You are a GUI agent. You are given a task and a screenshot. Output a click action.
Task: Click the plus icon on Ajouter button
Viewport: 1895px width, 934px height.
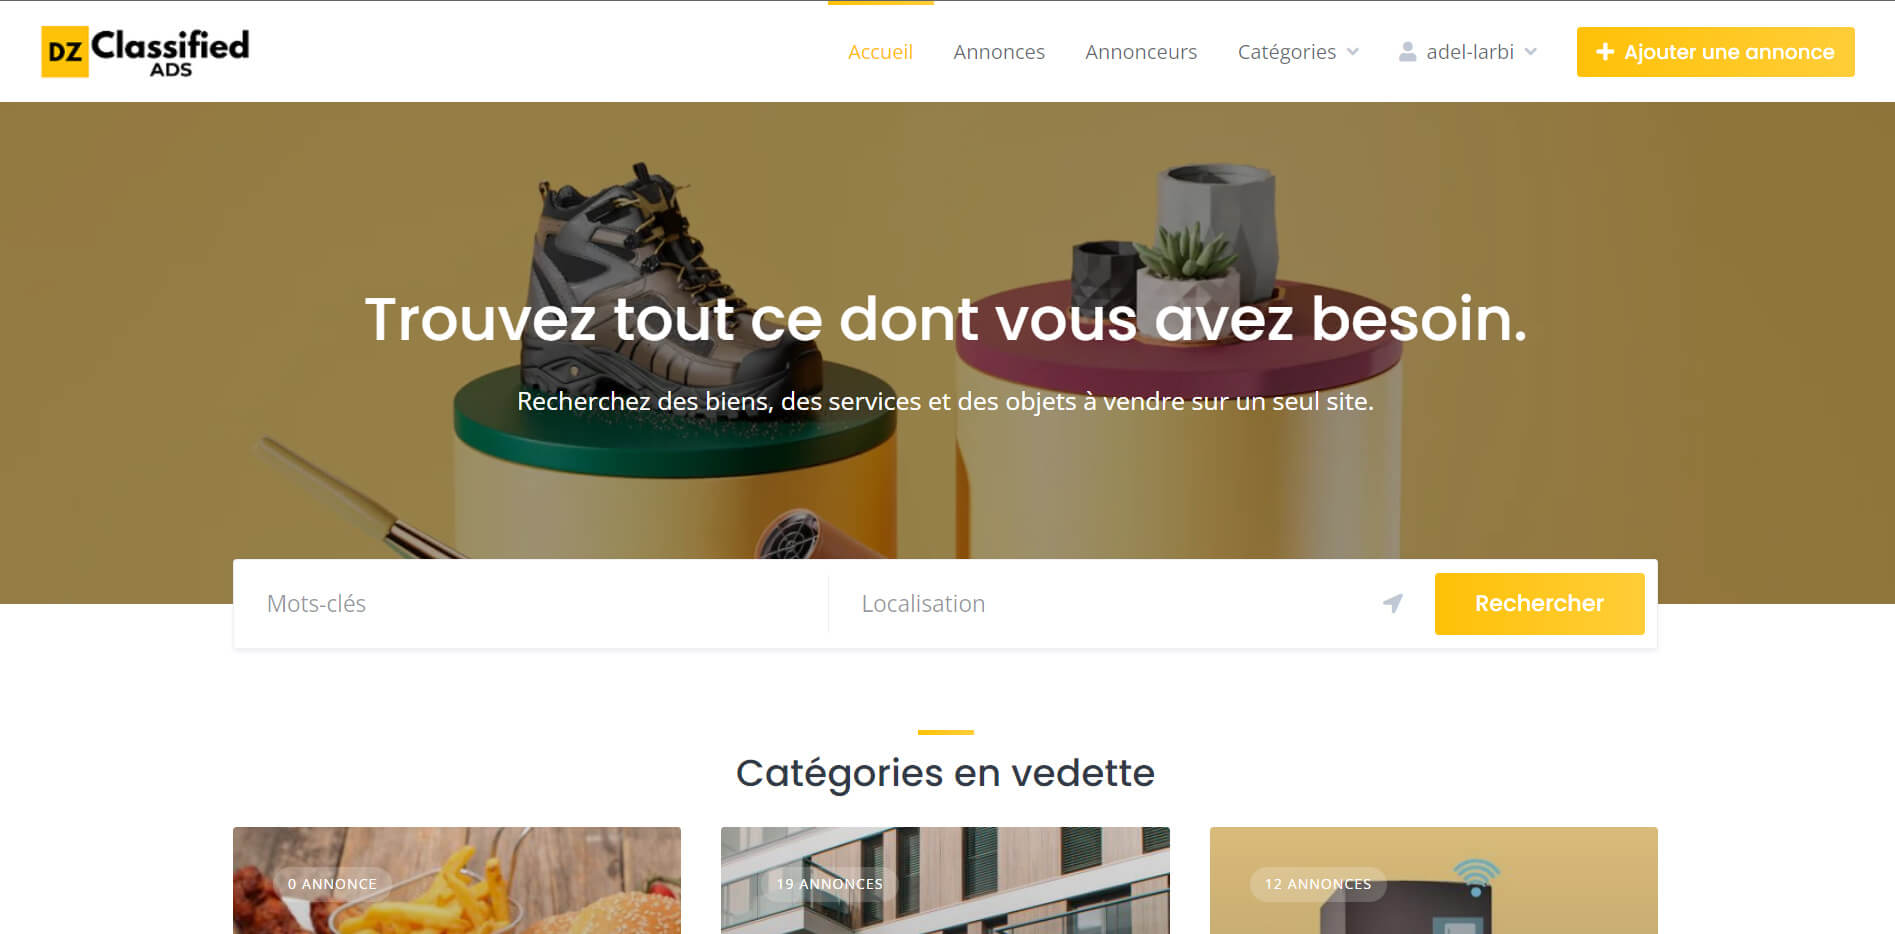(1605, 52)
